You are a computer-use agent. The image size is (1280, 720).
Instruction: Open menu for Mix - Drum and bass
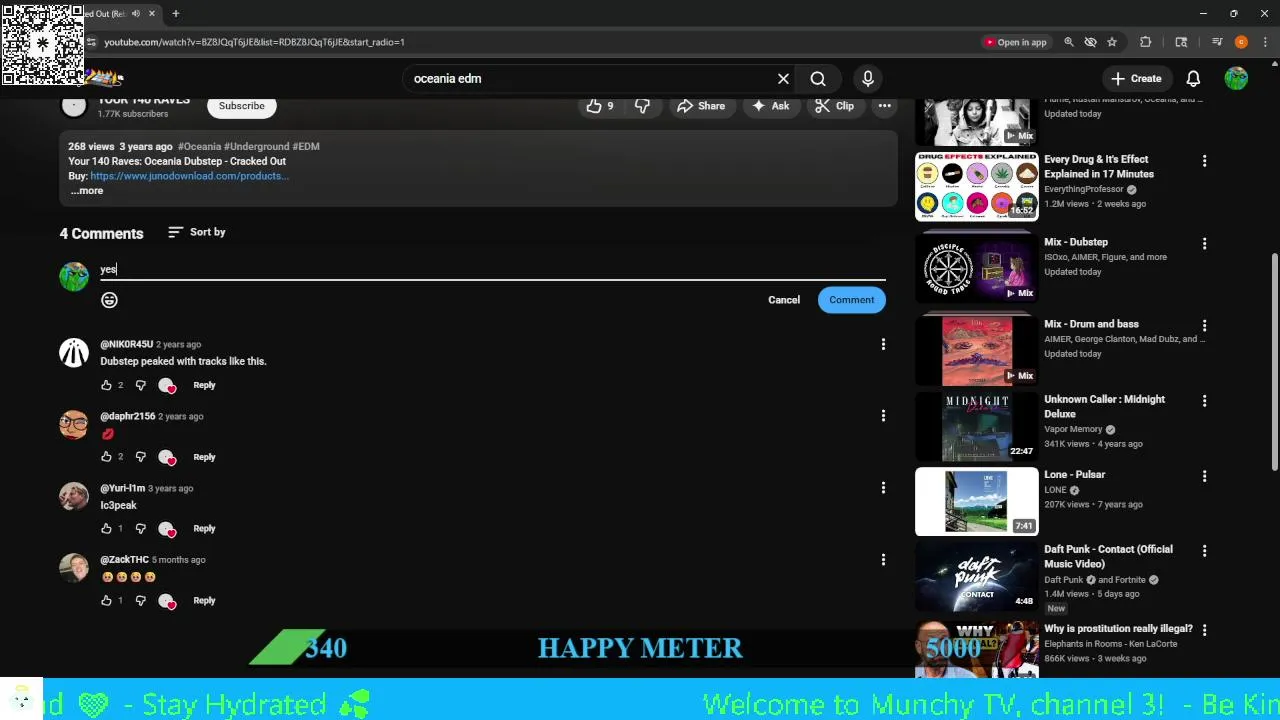tap(1204, 326)
